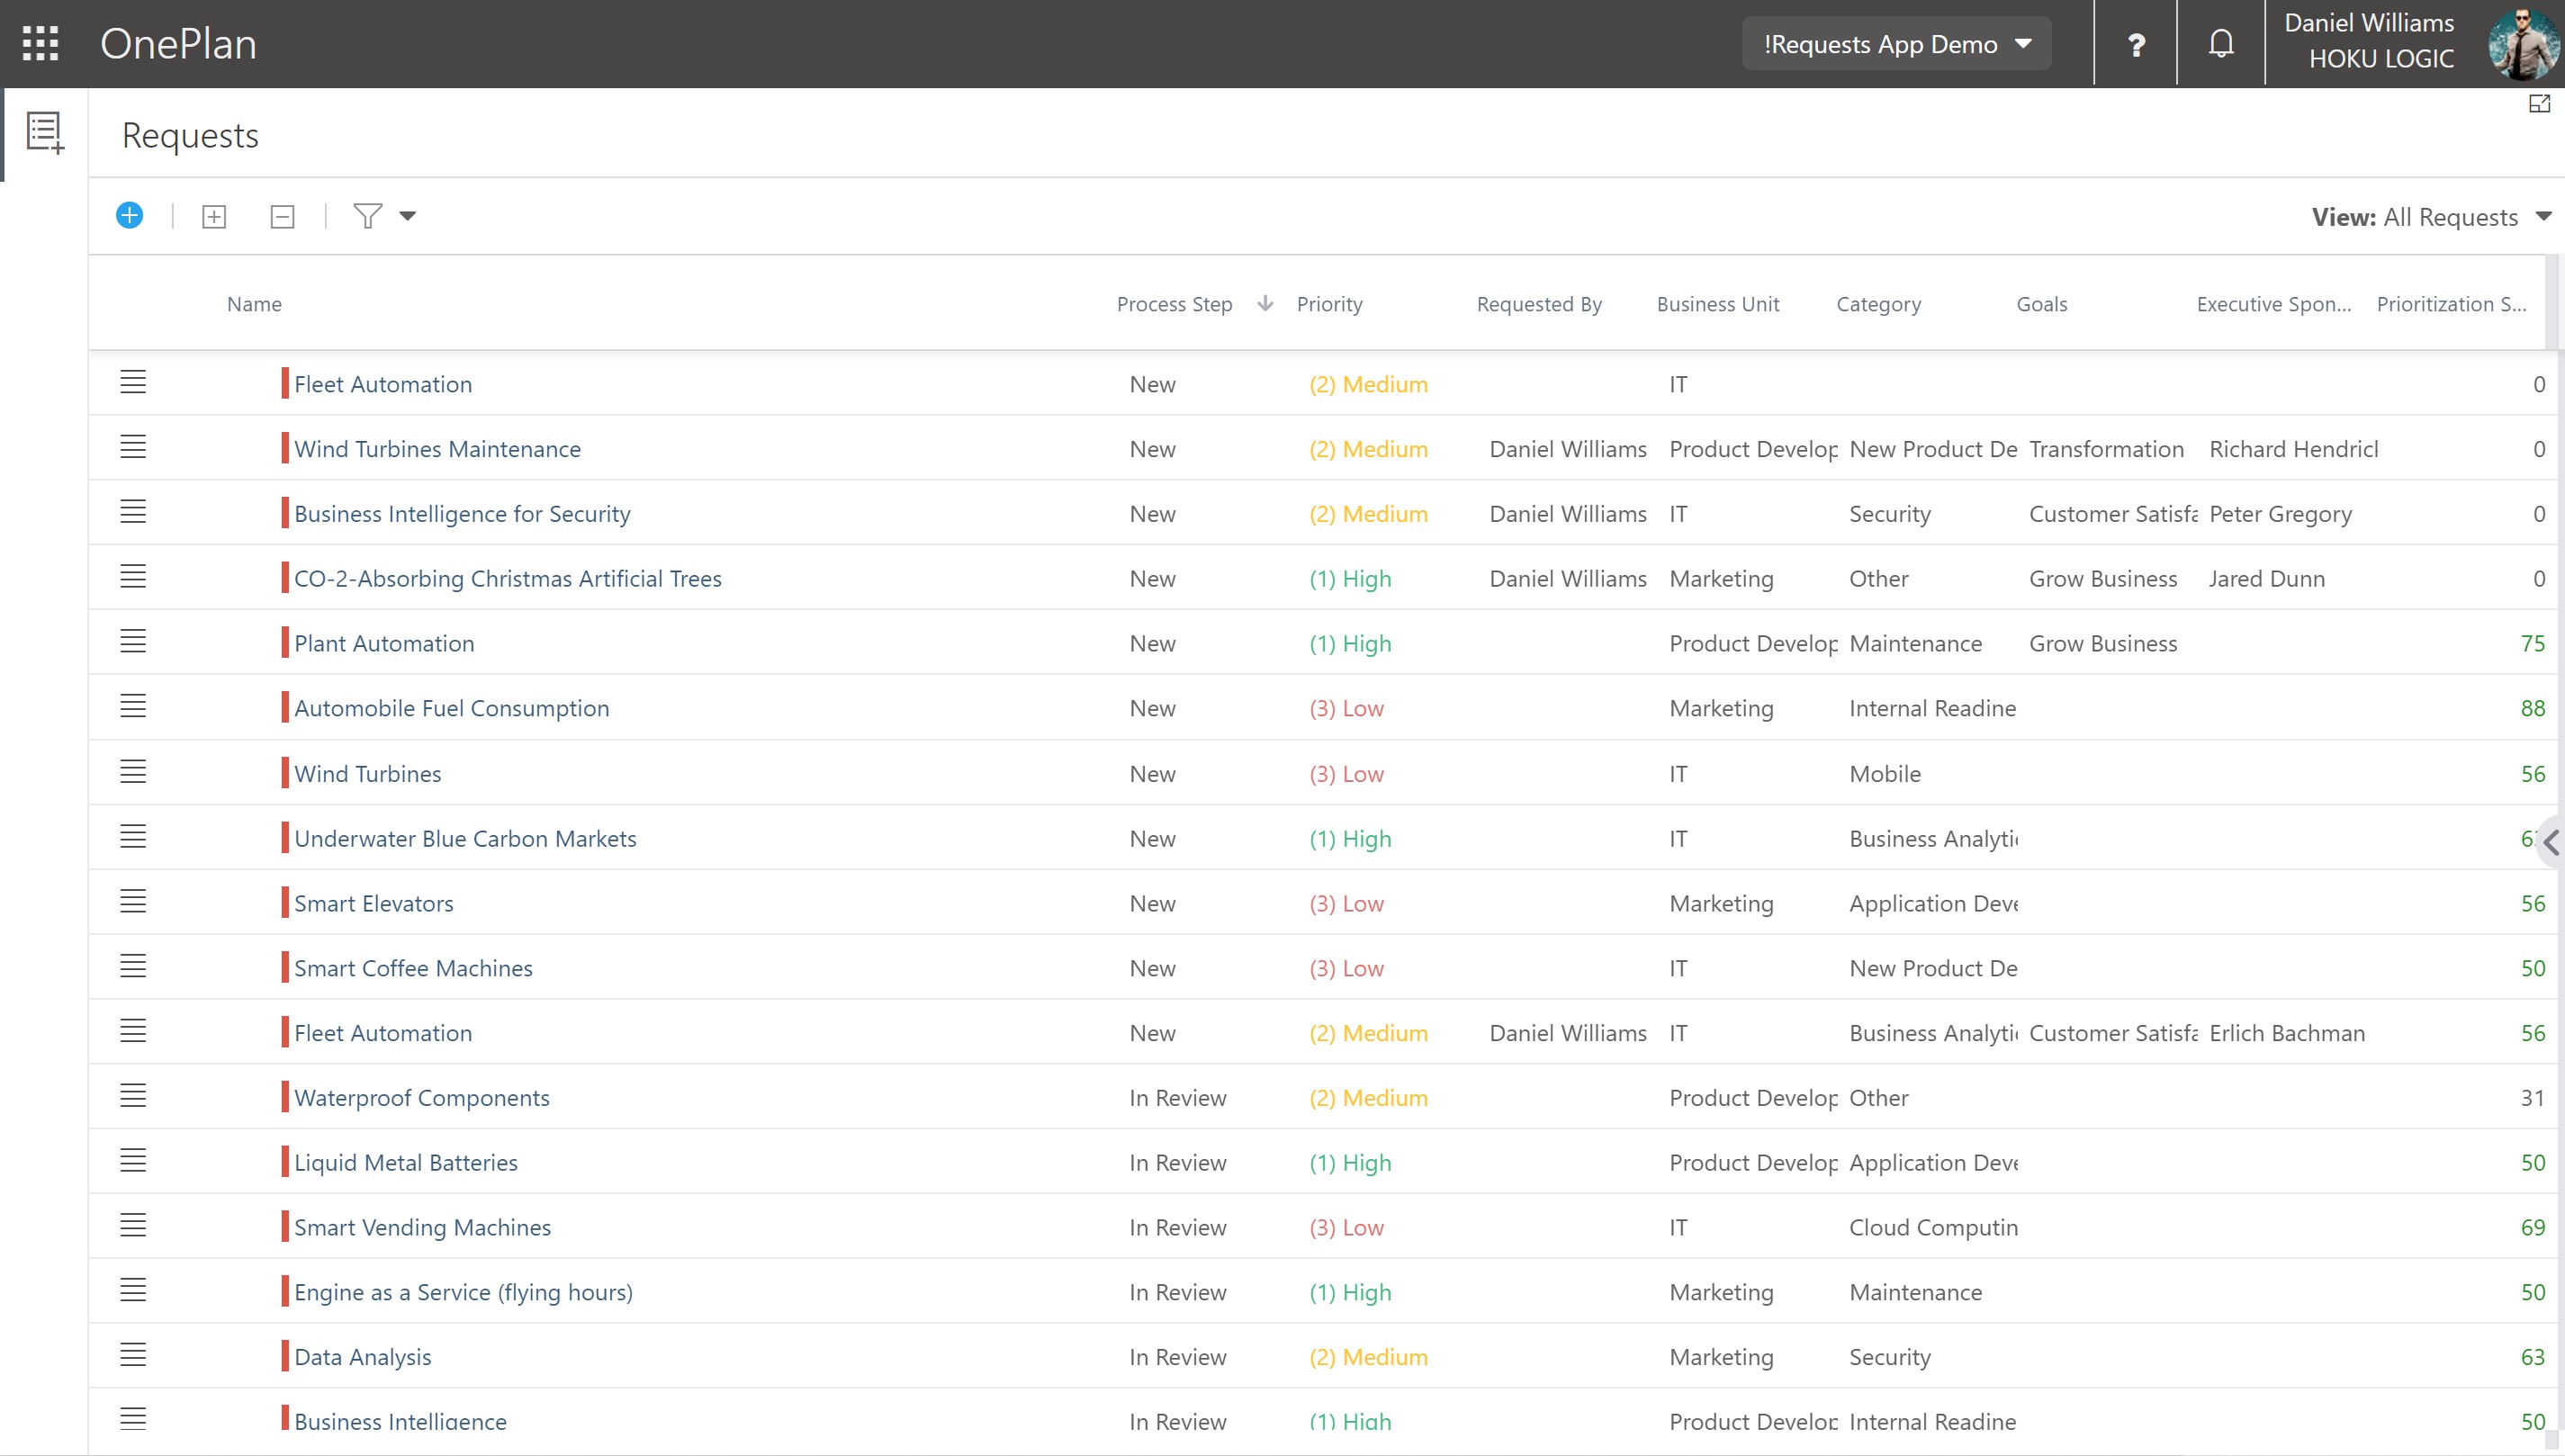Expand the filter dropdown arrow
The width and height of the screenshot is (2565, 1456).
[x=408, y=216]
